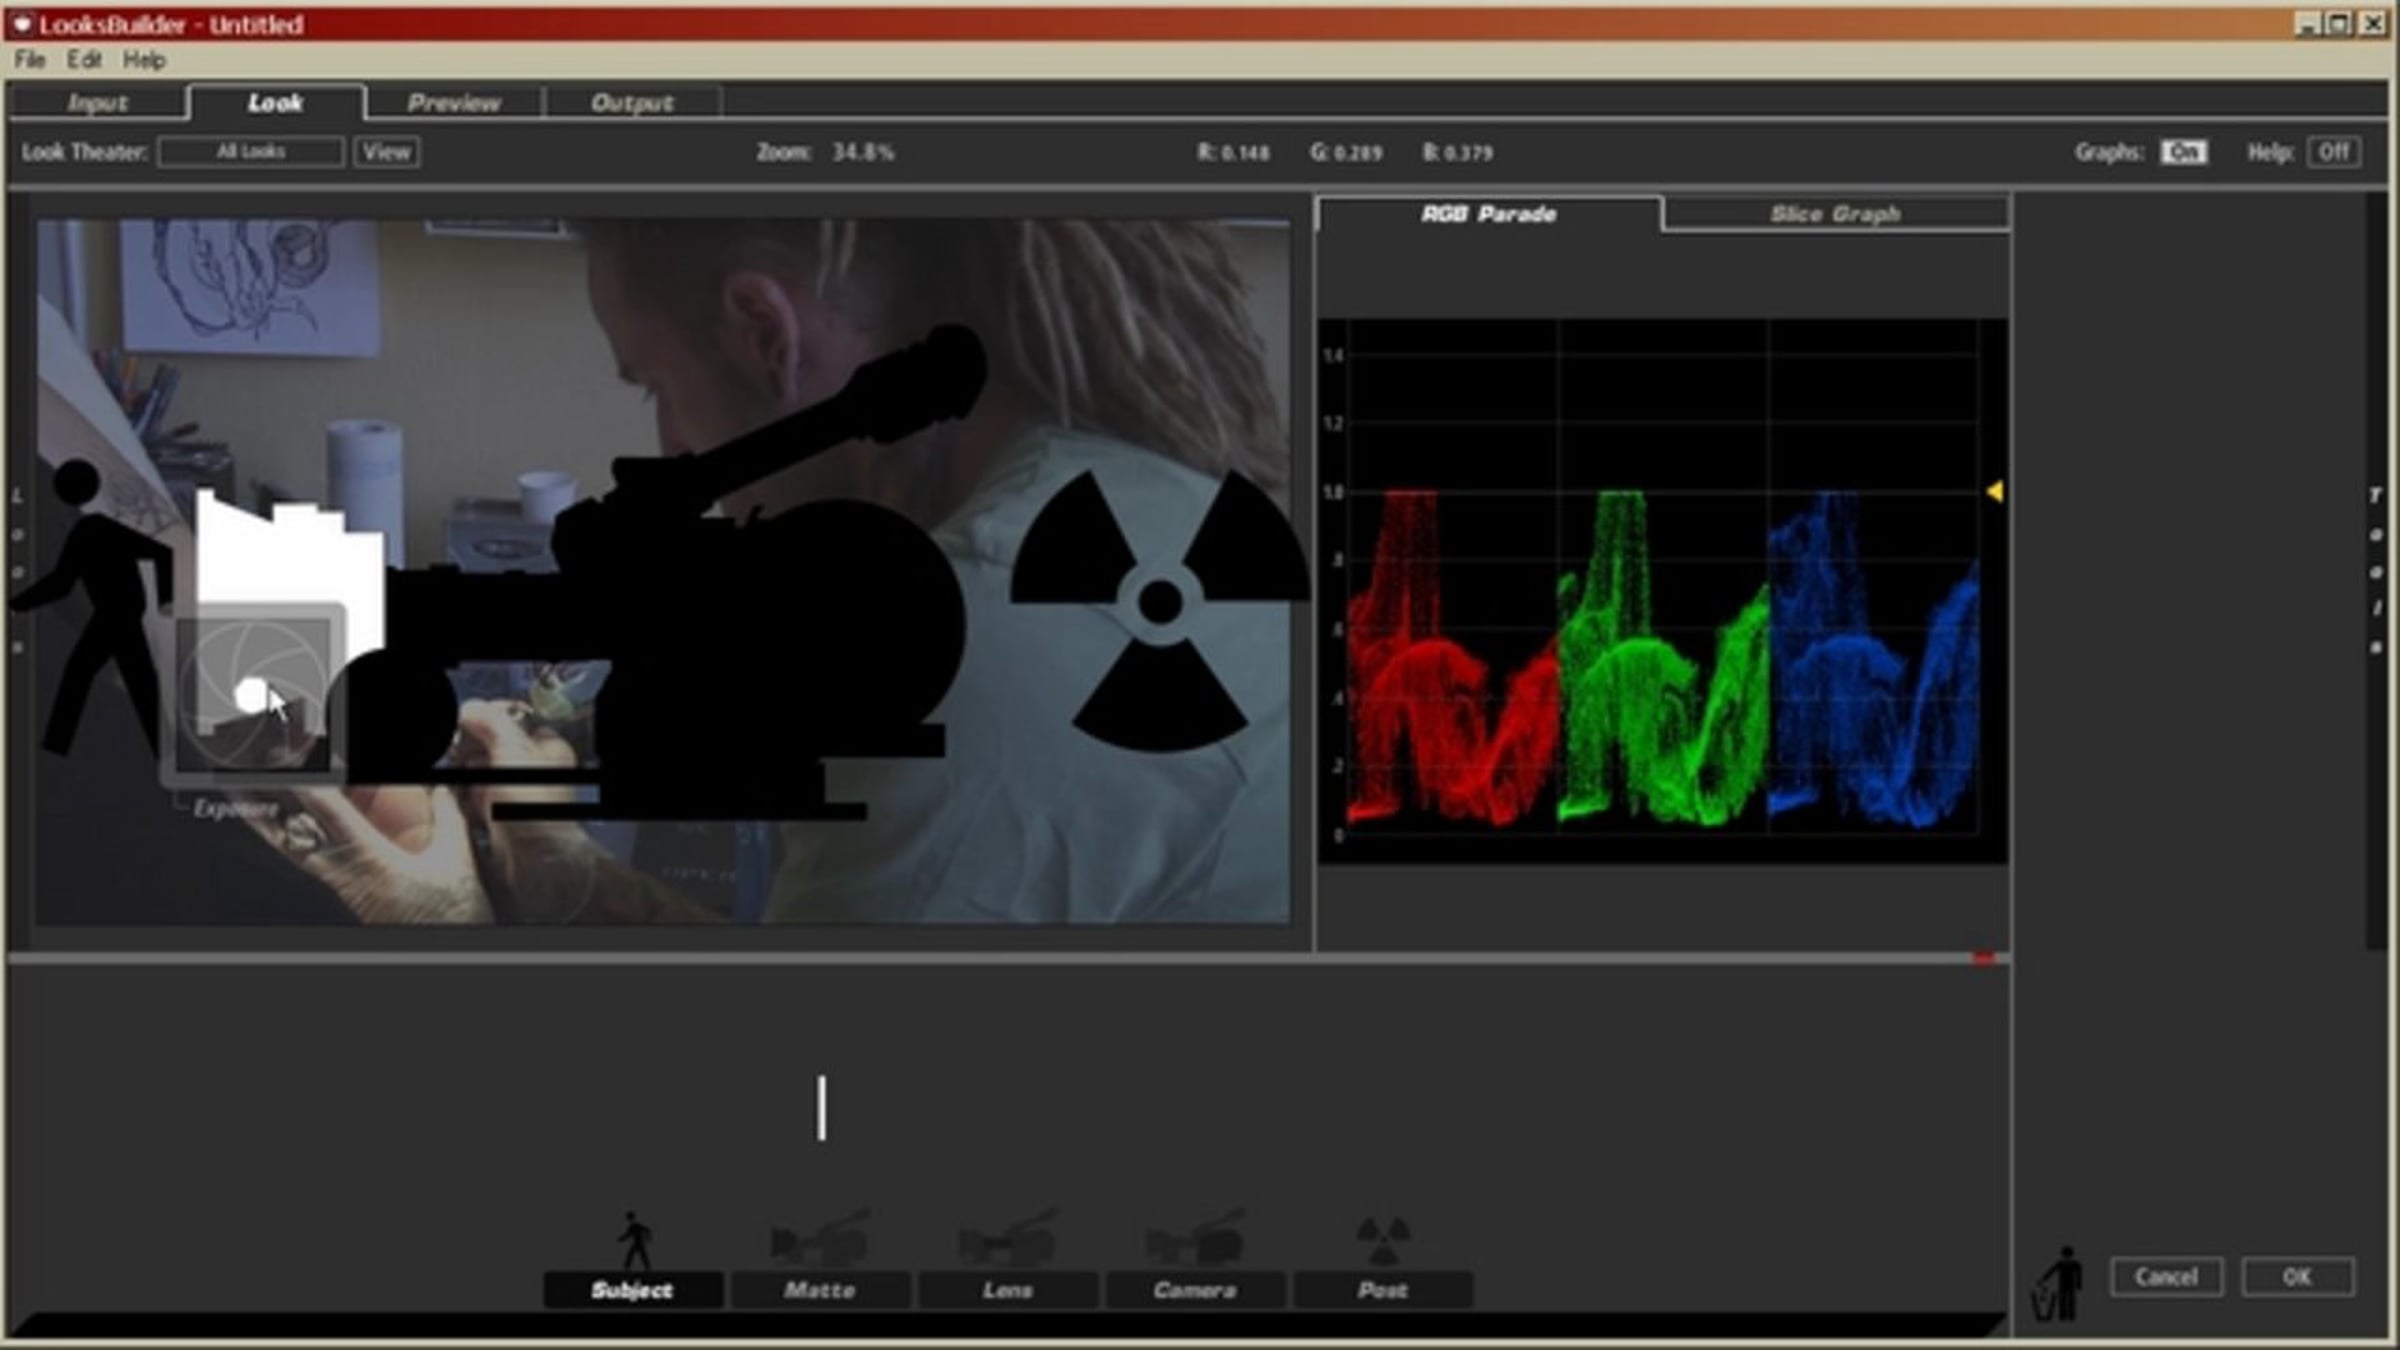Click the View button next to Look Theater
The width and height of the screenshot is (2400, 1350).
tap(387, 152)
